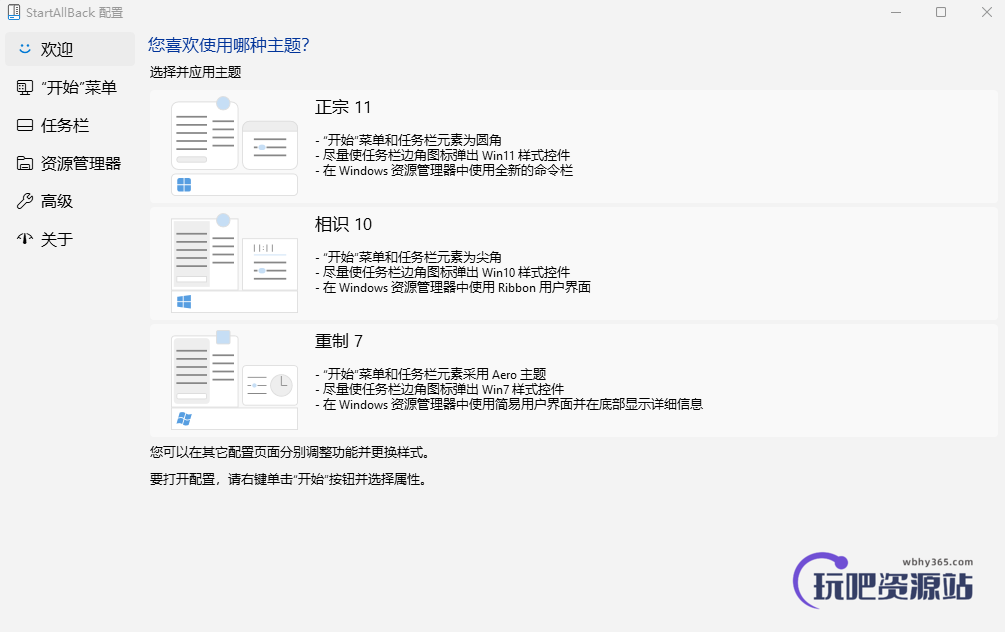Screen dimensions: 1005x632
Task: Select the 高级 advanced tab
Action: 70,201
